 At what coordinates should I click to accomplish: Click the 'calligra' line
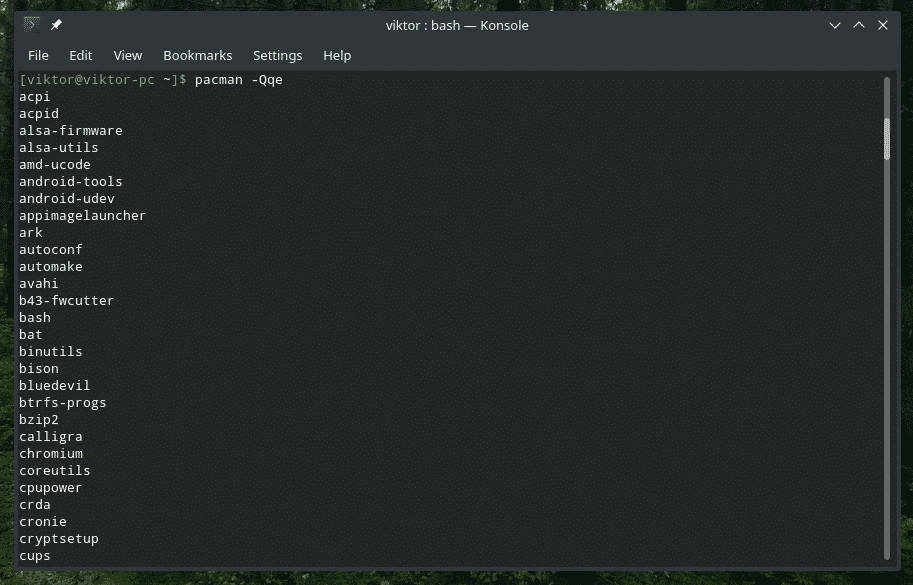pos(51,437)
